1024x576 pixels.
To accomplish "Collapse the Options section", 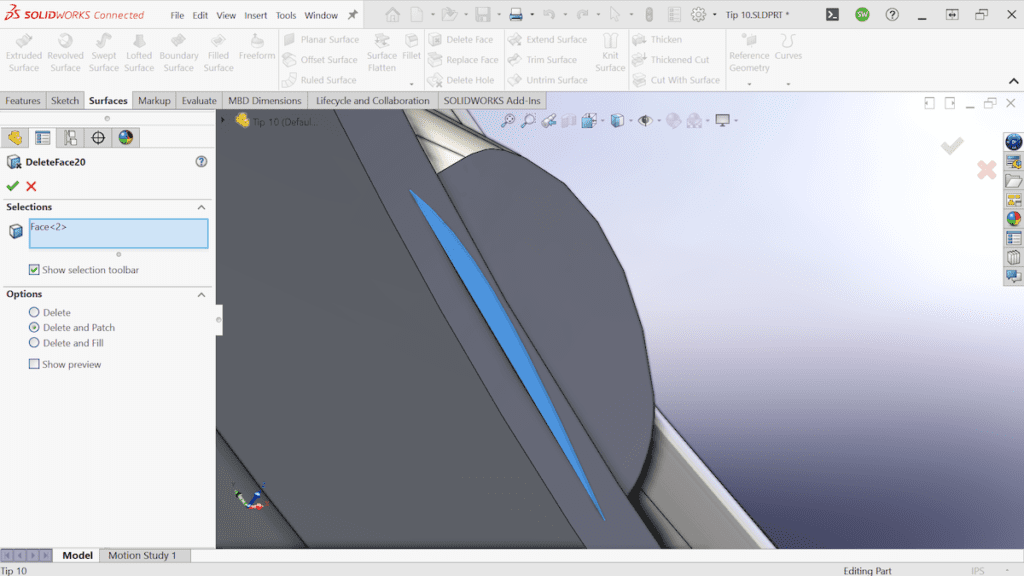I will pyautogui.click(x=203, y=294).
